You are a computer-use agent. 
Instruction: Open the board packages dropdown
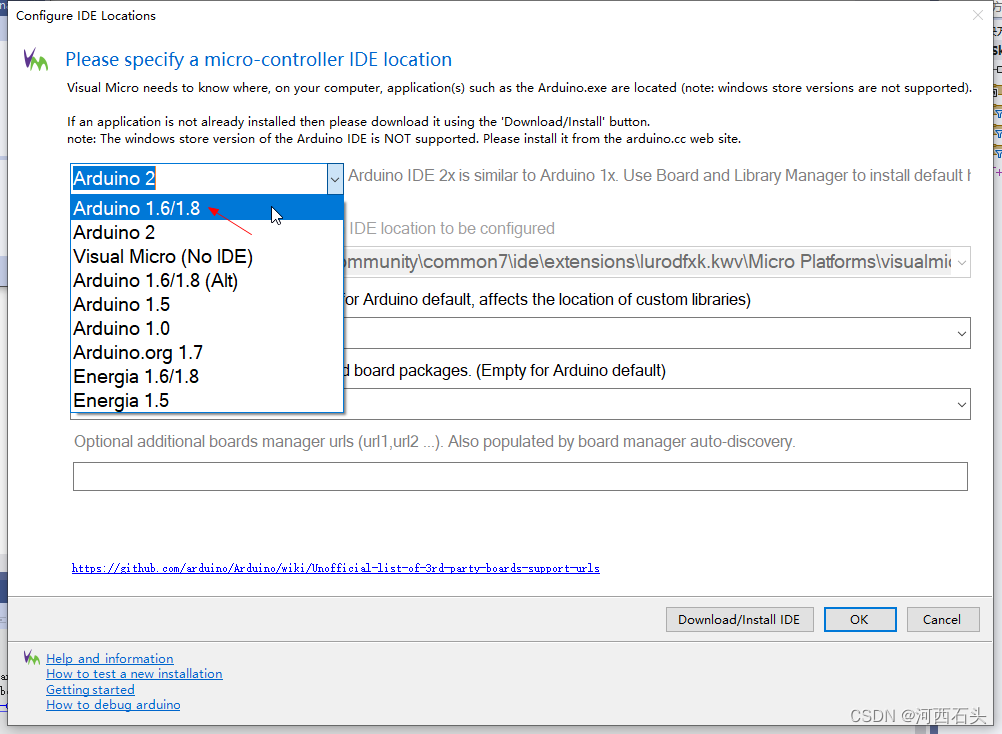959,403
